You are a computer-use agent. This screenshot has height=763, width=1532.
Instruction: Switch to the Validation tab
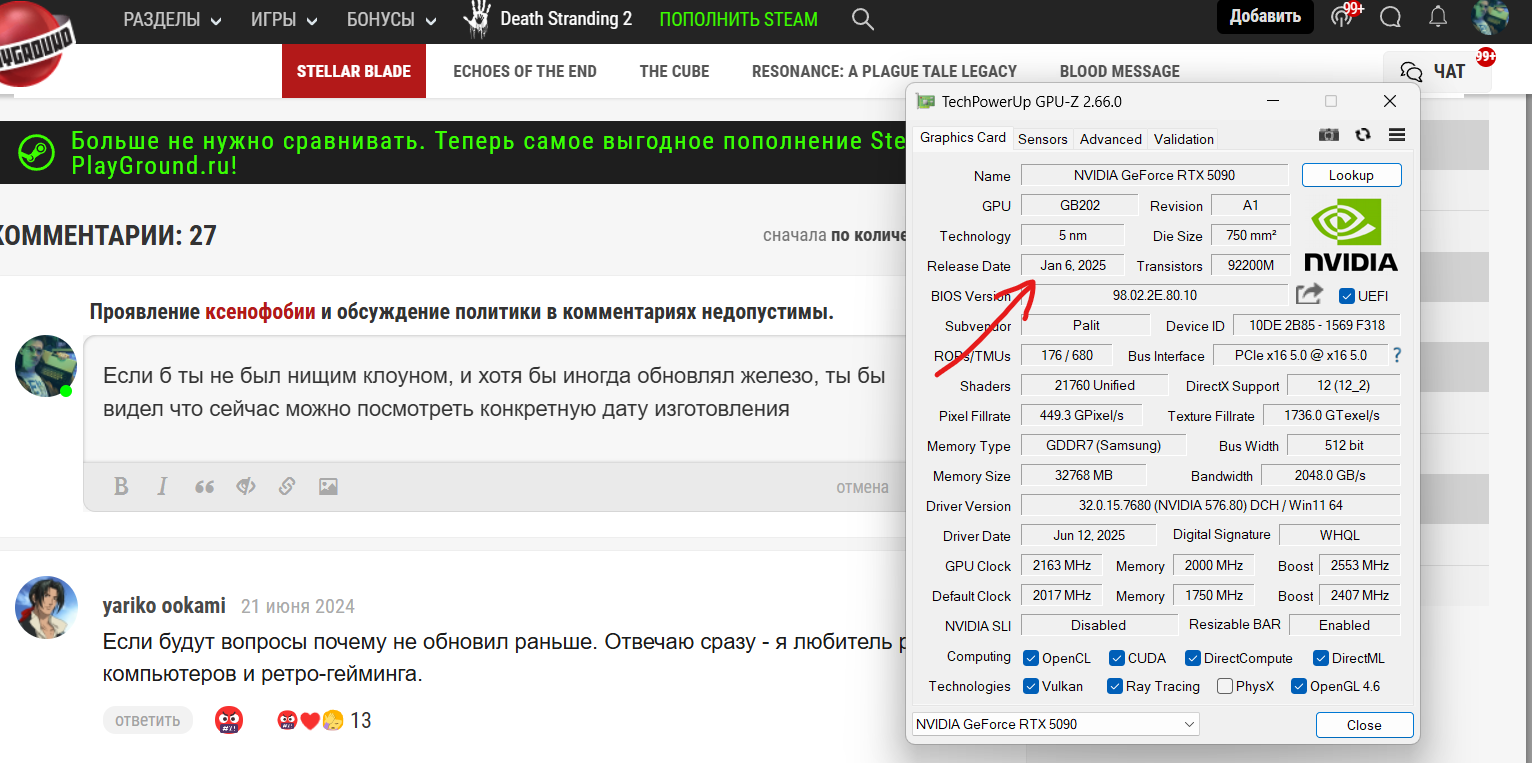tap(1183, 139)
